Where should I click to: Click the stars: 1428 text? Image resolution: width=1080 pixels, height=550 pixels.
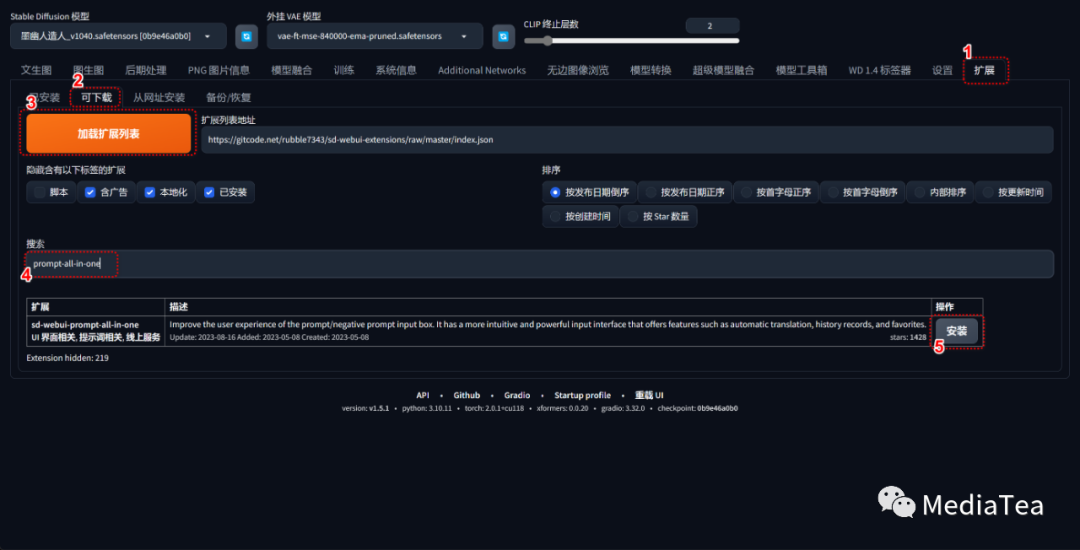coord(908,338)
